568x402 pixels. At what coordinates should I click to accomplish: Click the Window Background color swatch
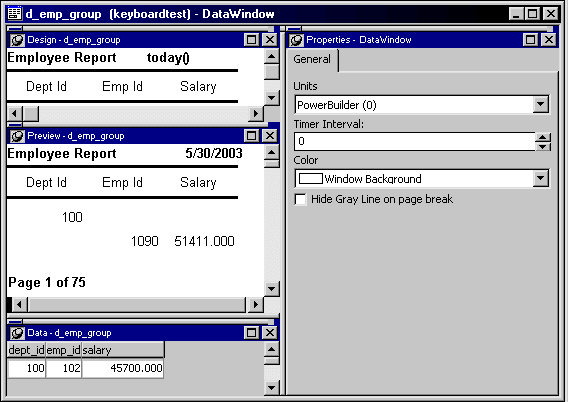click(x=310, y=179)
